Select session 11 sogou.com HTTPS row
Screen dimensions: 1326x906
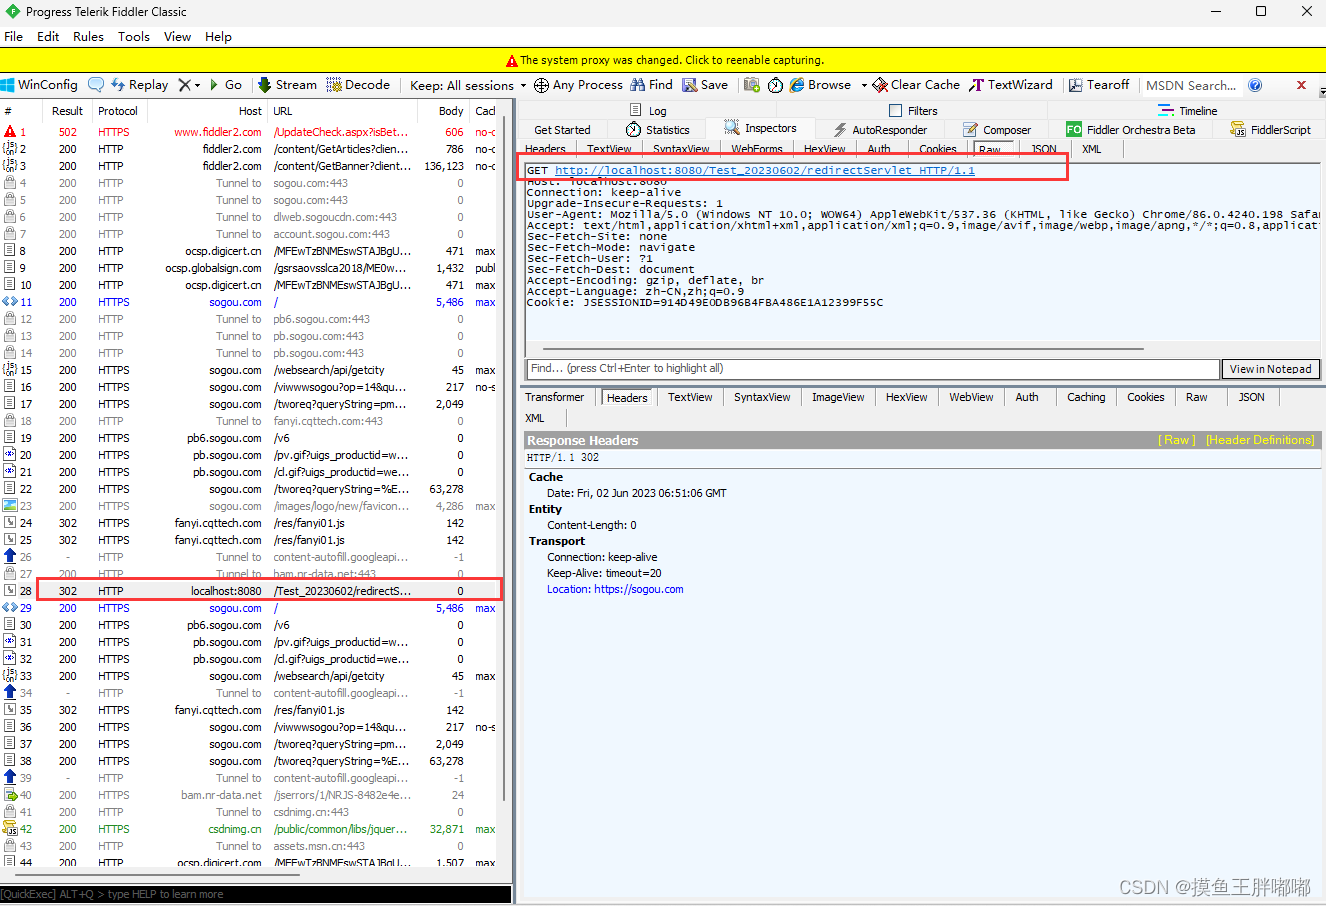click(x=250, y=302)
